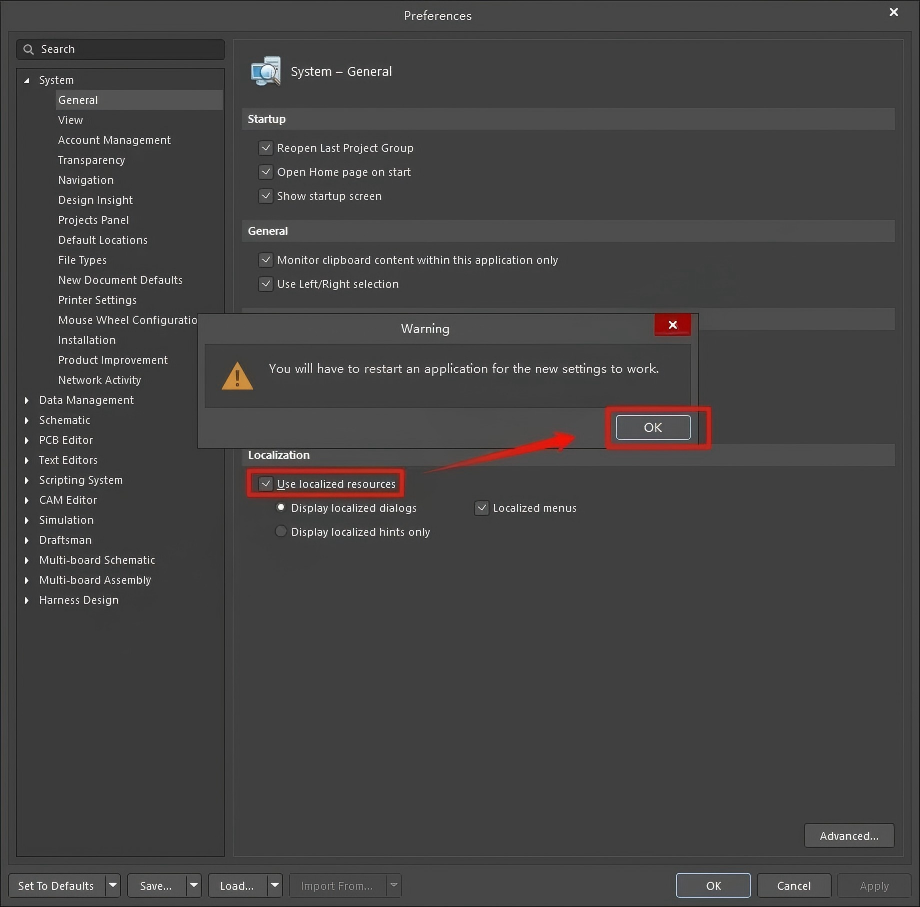Toggle Open Home page on start checkbox
The image size is (920, 907).
(x=266, y=172)
